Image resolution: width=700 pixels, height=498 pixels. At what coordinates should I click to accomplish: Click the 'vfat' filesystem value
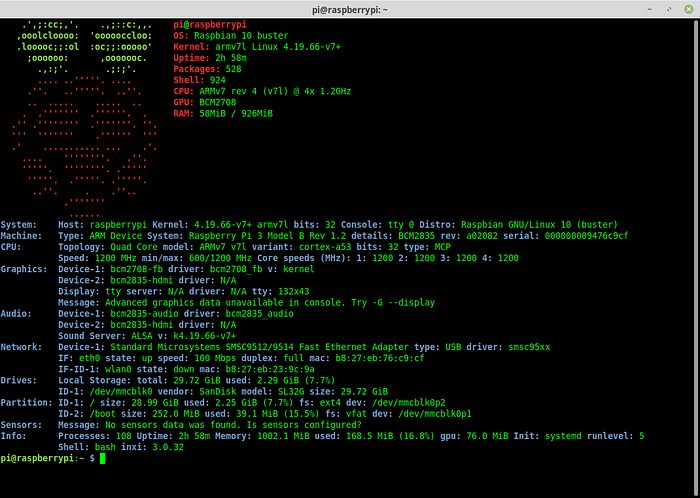coord(356,414)
